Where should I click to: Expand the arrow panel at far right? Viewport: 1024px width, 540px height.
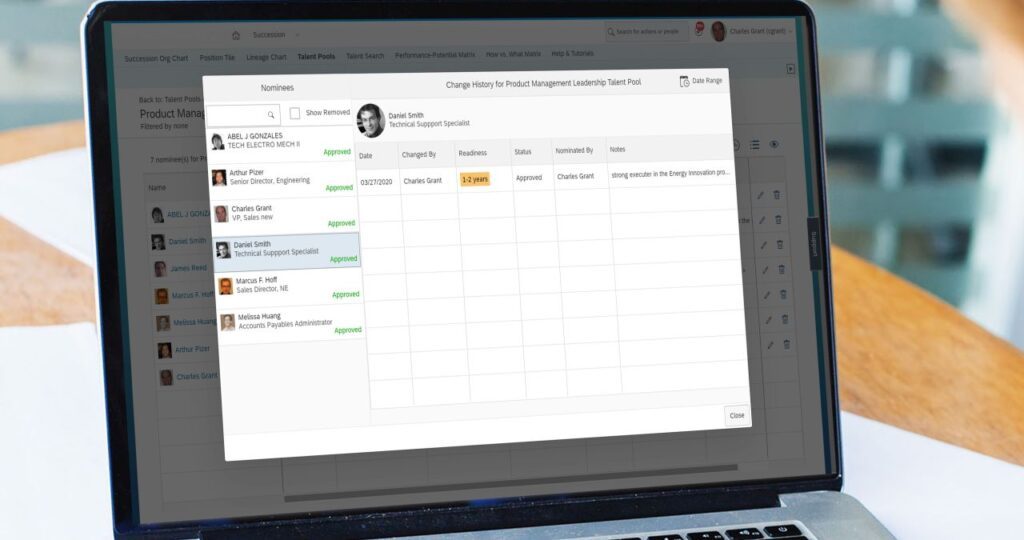(790, 69)
